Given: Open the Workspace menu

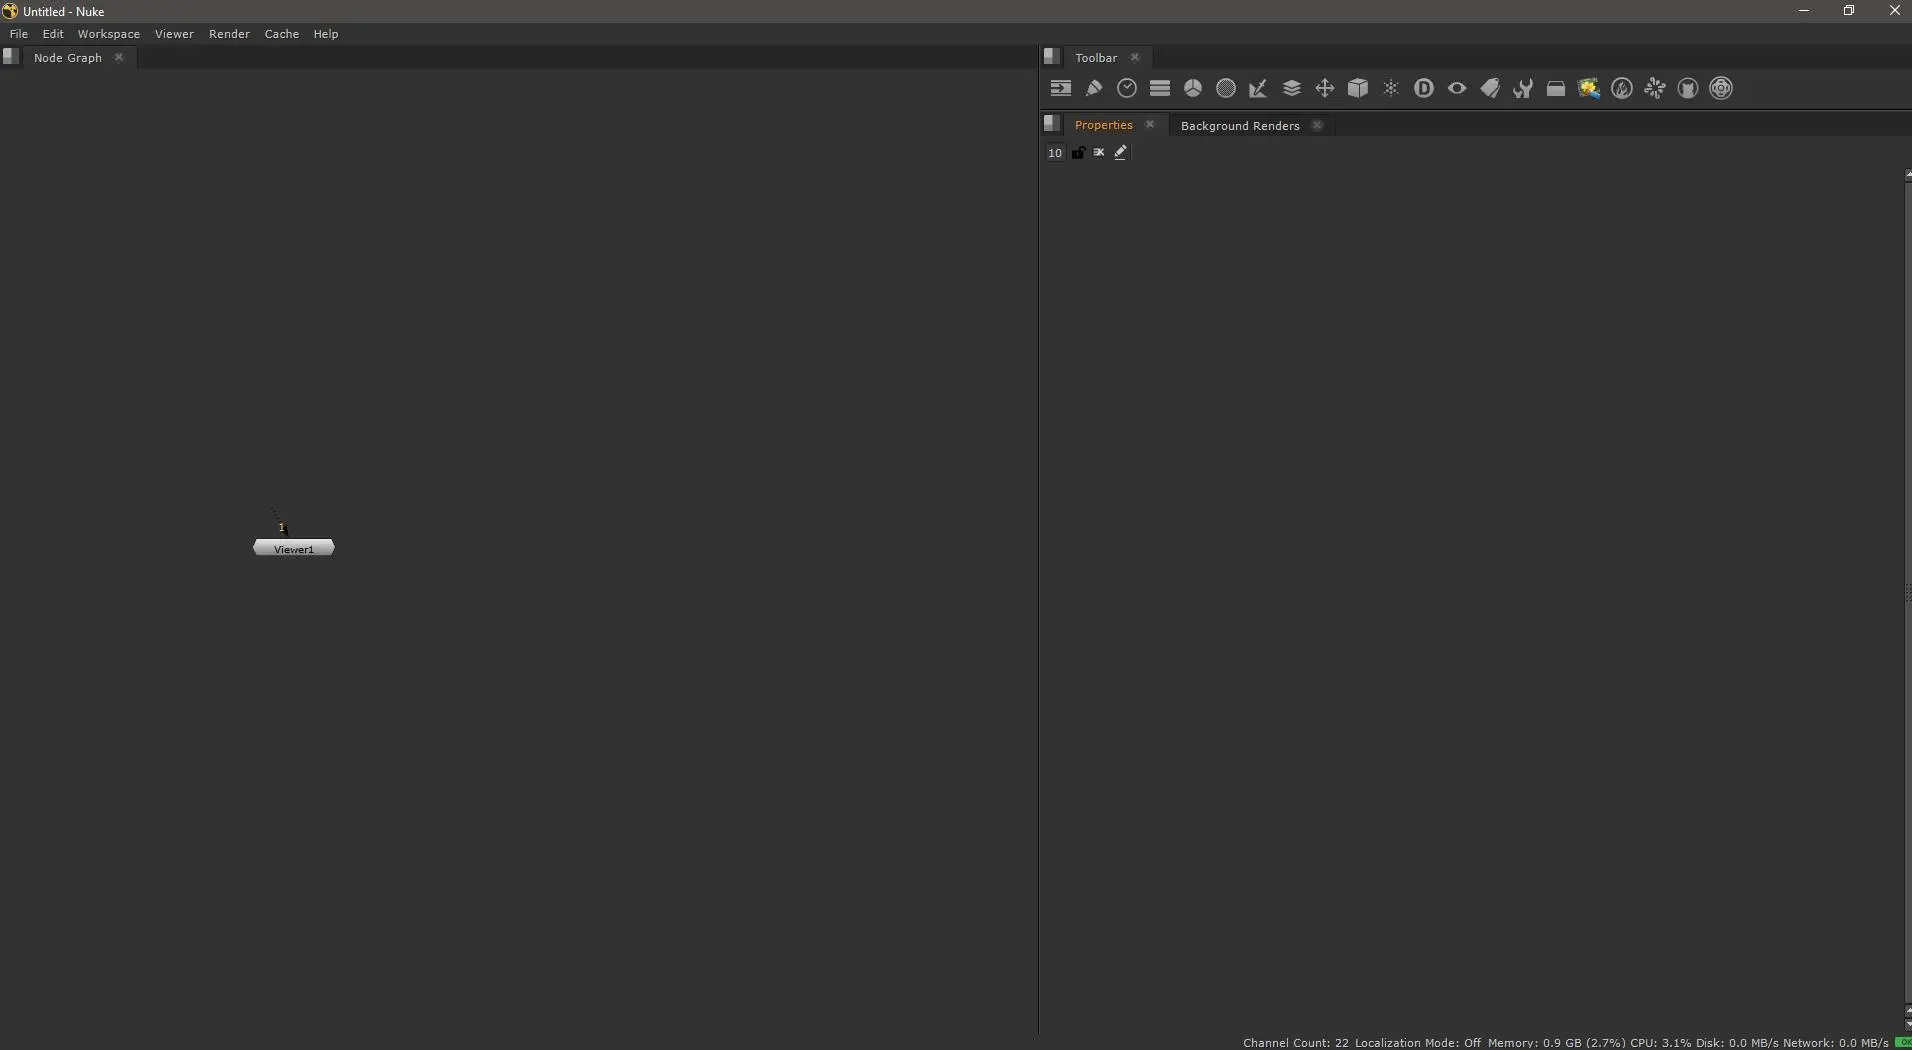Looking at the screenshot, I should (x=108, y=34).
